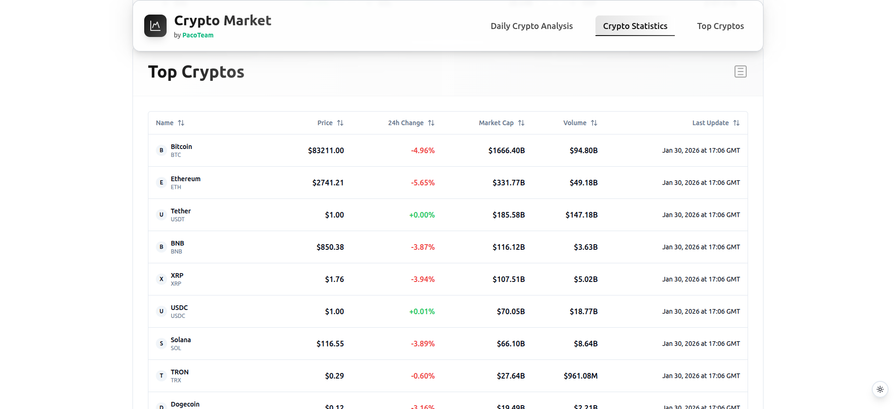Sort by Volume column header

580,123
